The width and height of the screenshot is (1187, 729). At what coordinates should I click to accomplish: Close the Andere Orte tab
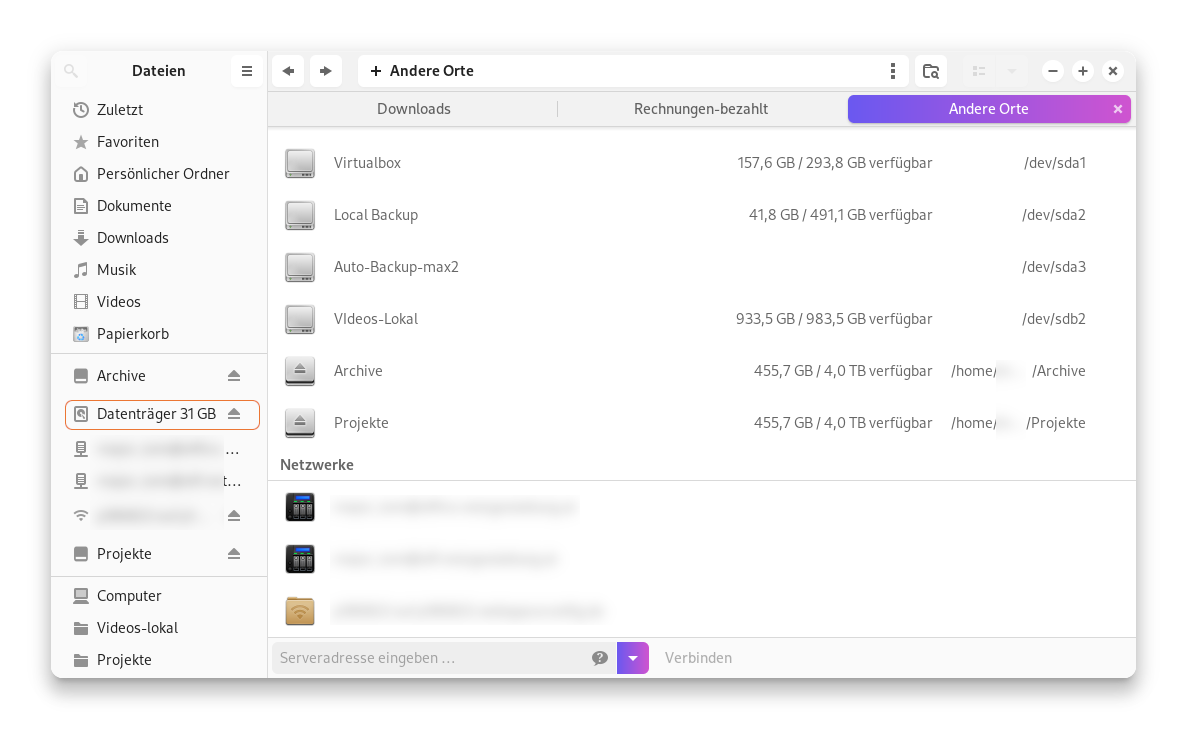coord(1117,109)
